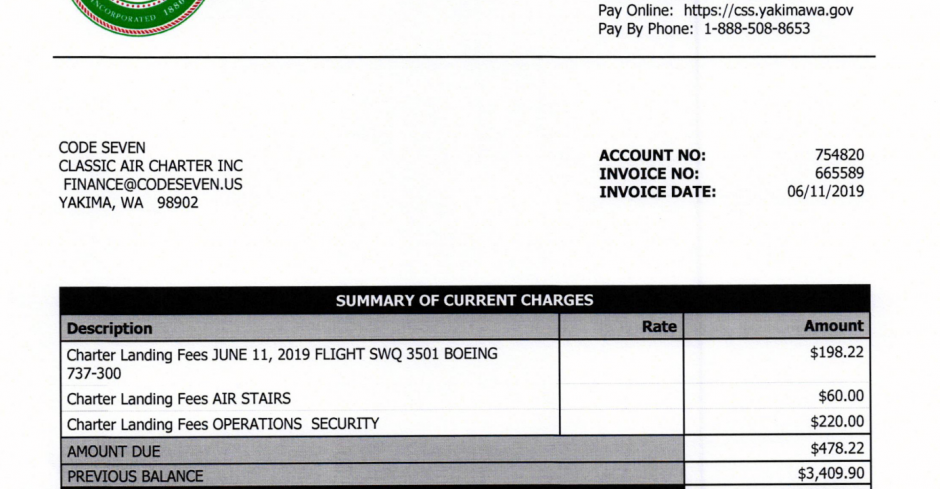Click the css.yakimawa.gov pay online link
The height and width of the screenshot is (489, 940).
tap(768, 11)
